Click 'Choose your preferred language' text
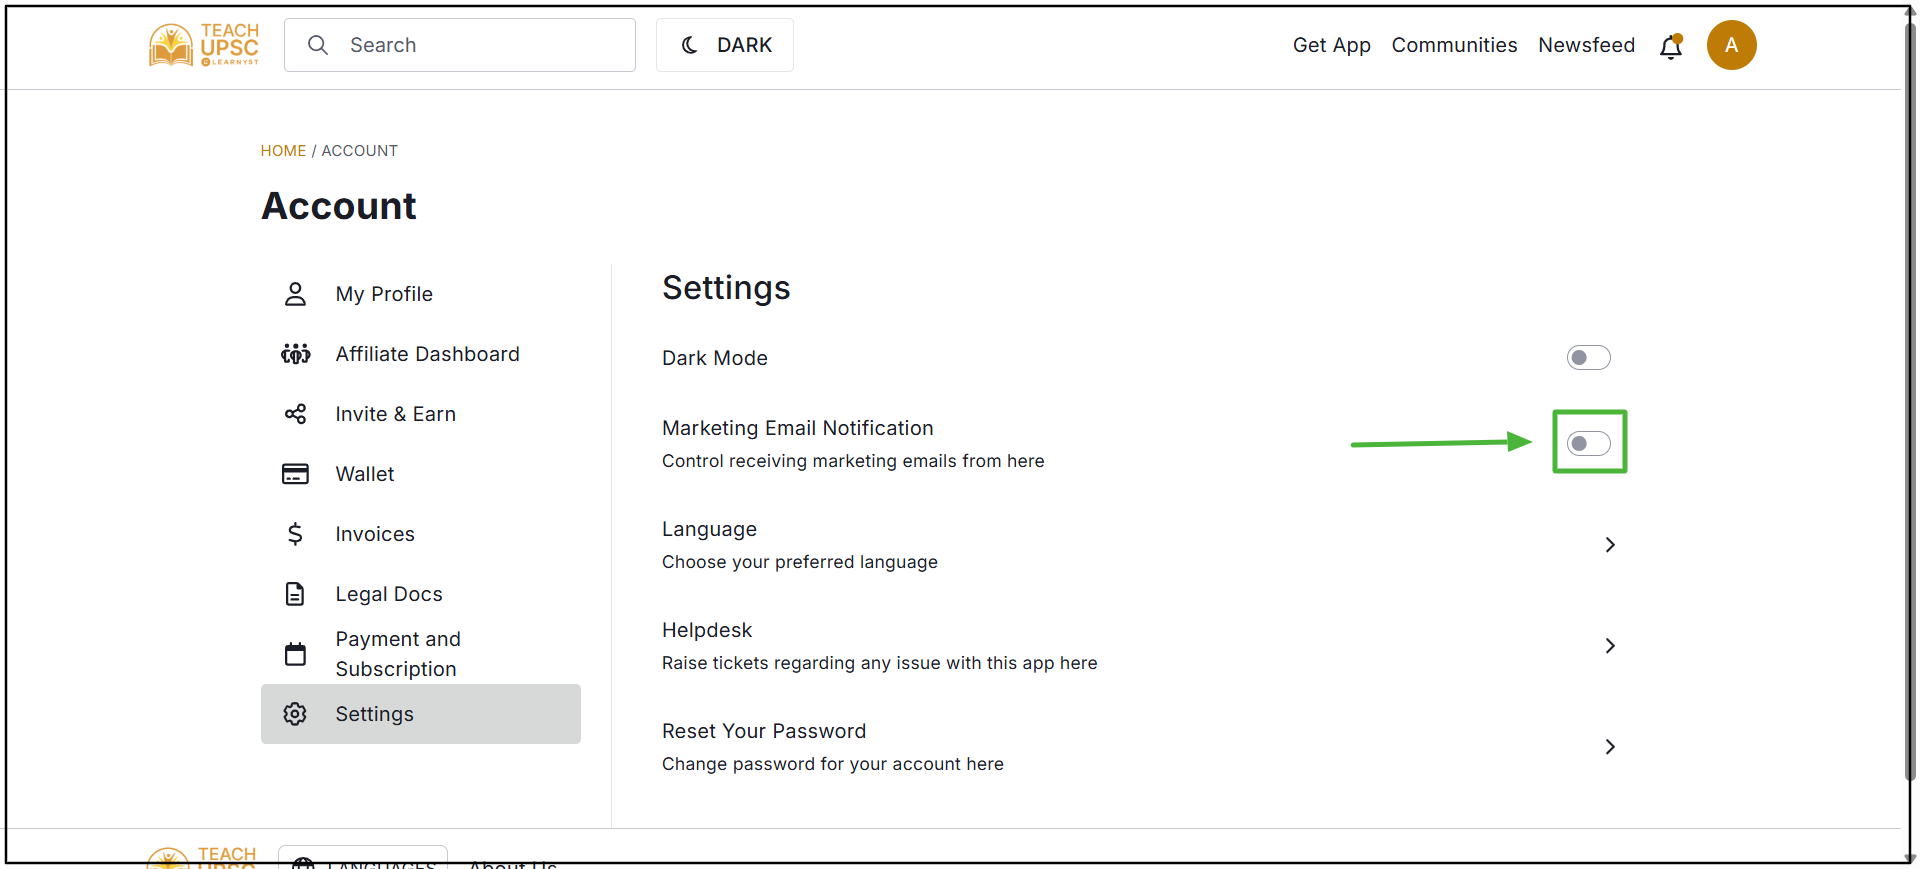 coord(800,562)
